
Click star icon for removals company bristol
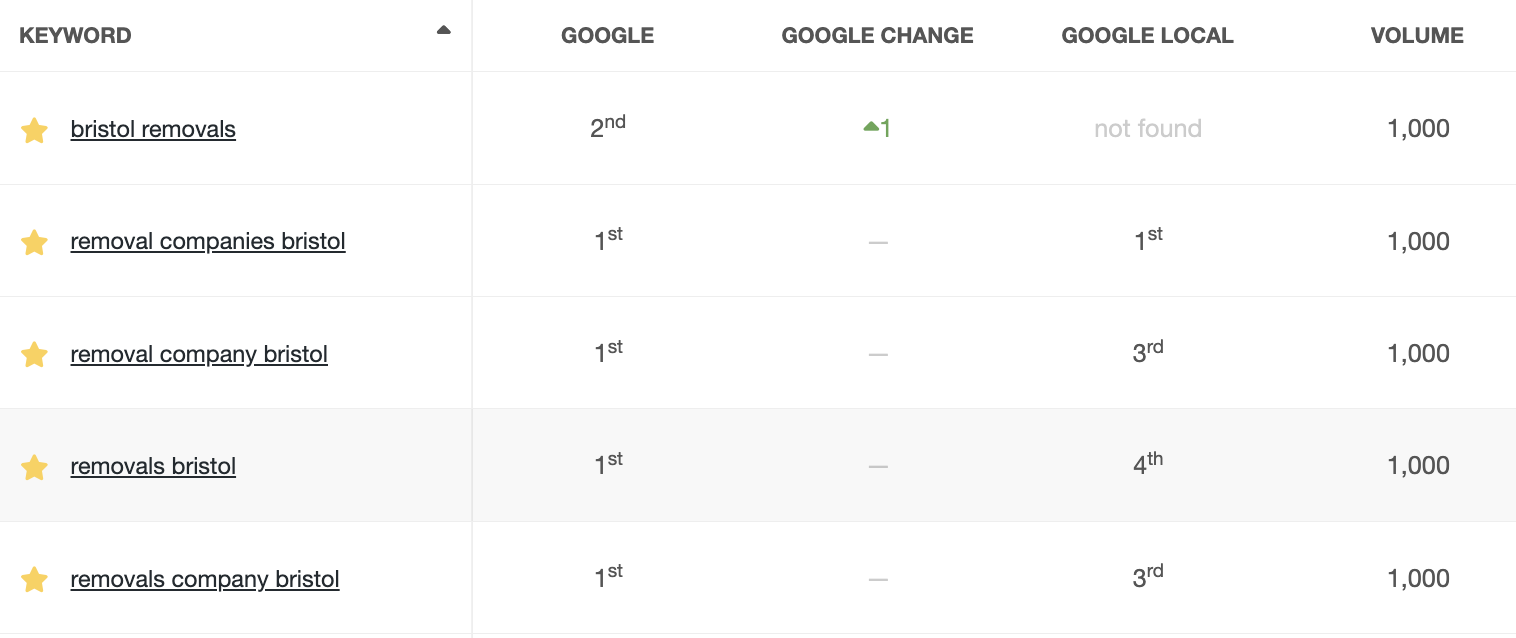34,580
